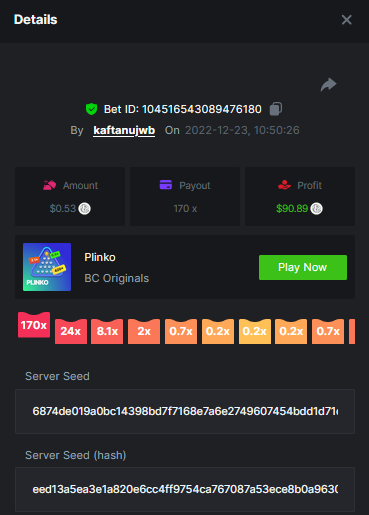This screenshot has width=369, height=515.
Task: Select the 170x multiplier tile
Action: [x=34, y=325]
